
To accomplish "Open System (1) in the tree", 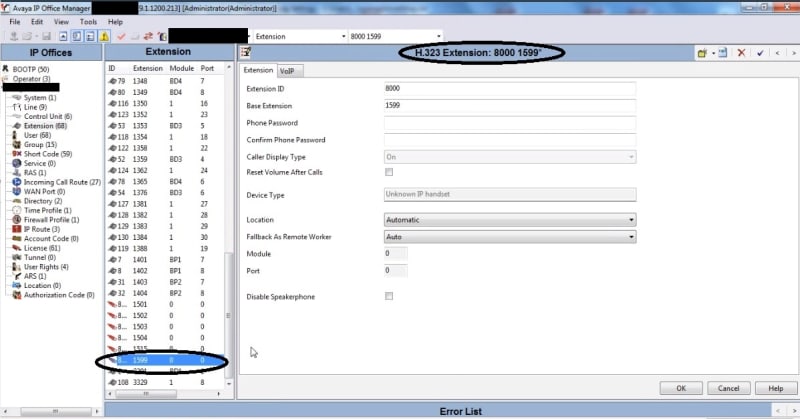I will coord(40,97).
